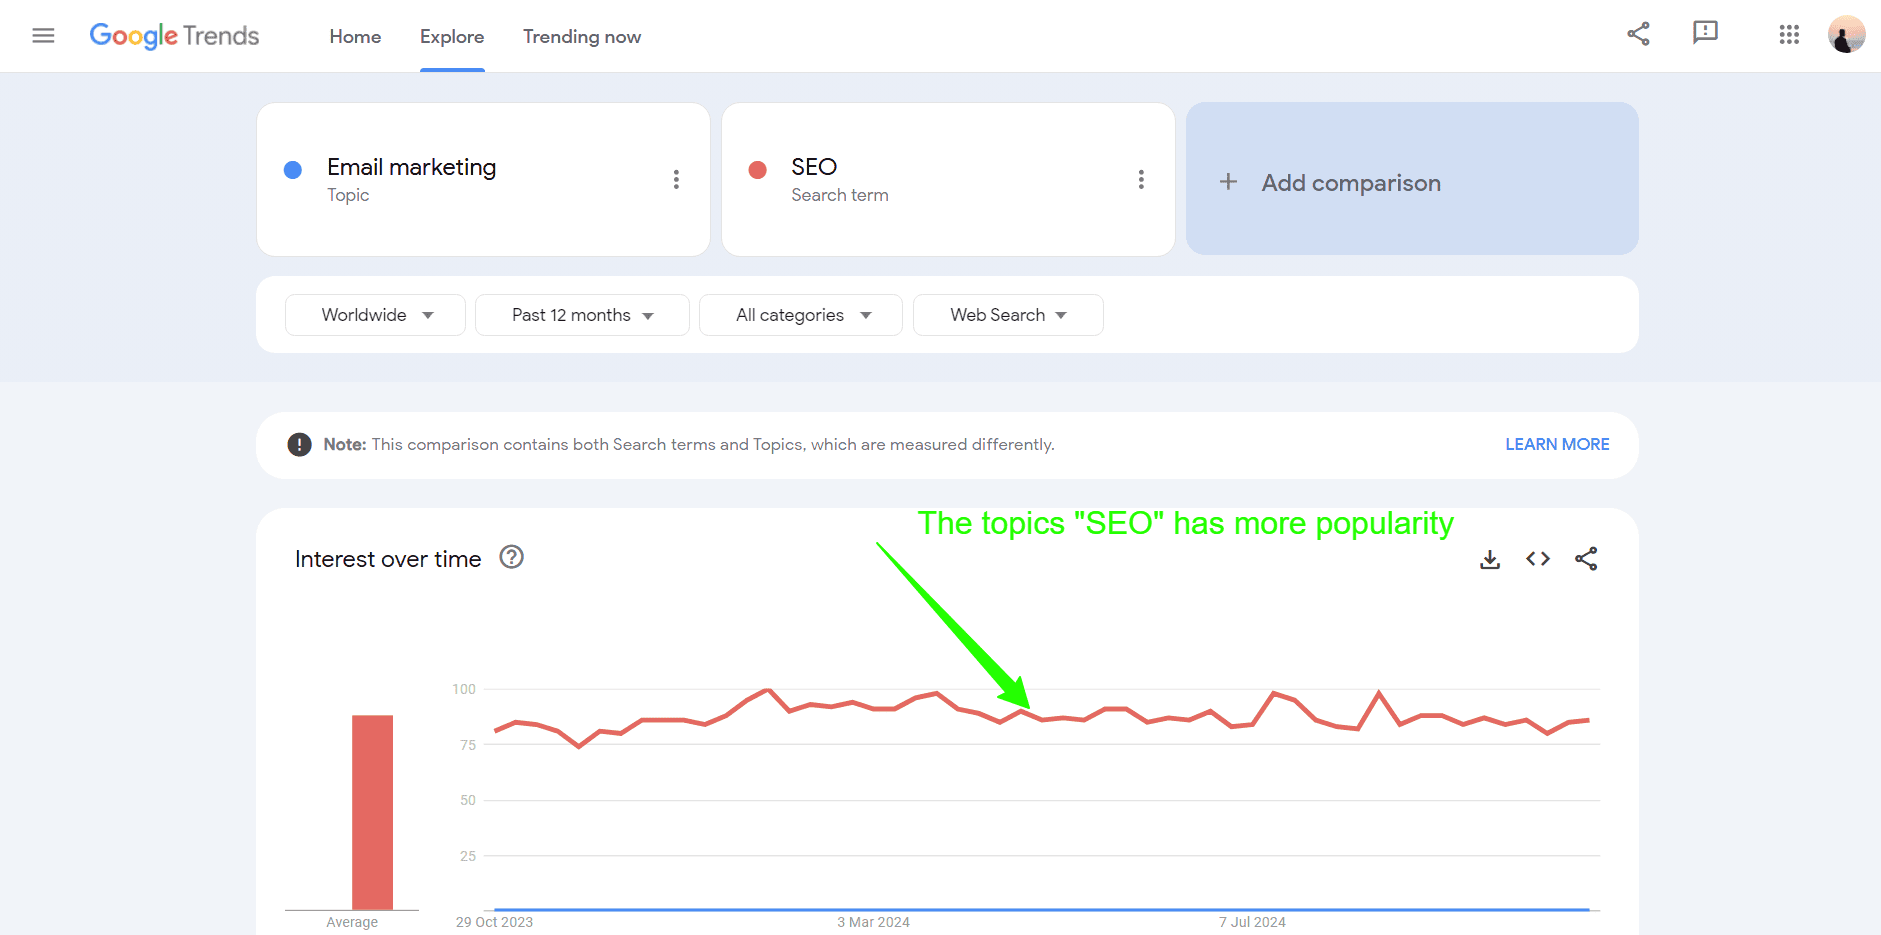Expand the Worldwide region dropdown
1881x935 pixels.
pyautogui.click(x=374, y=315)
